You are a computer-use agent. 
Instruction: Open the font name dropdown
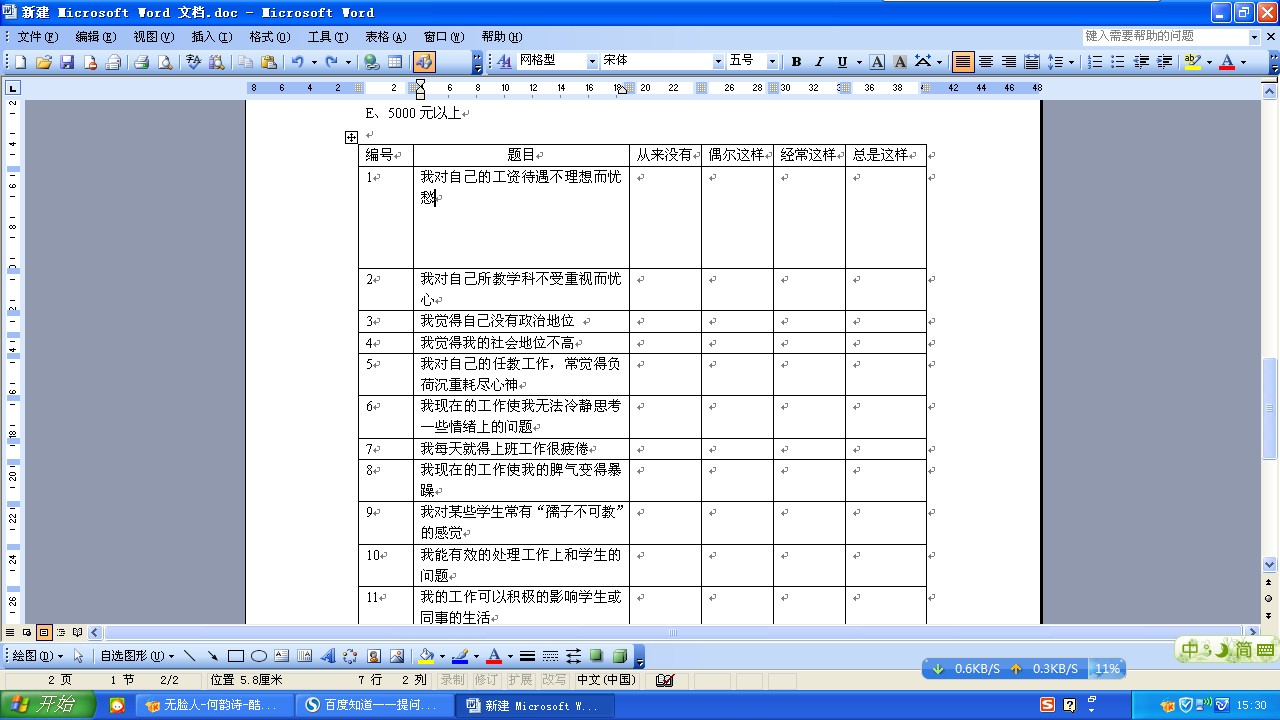coord(717,61)
